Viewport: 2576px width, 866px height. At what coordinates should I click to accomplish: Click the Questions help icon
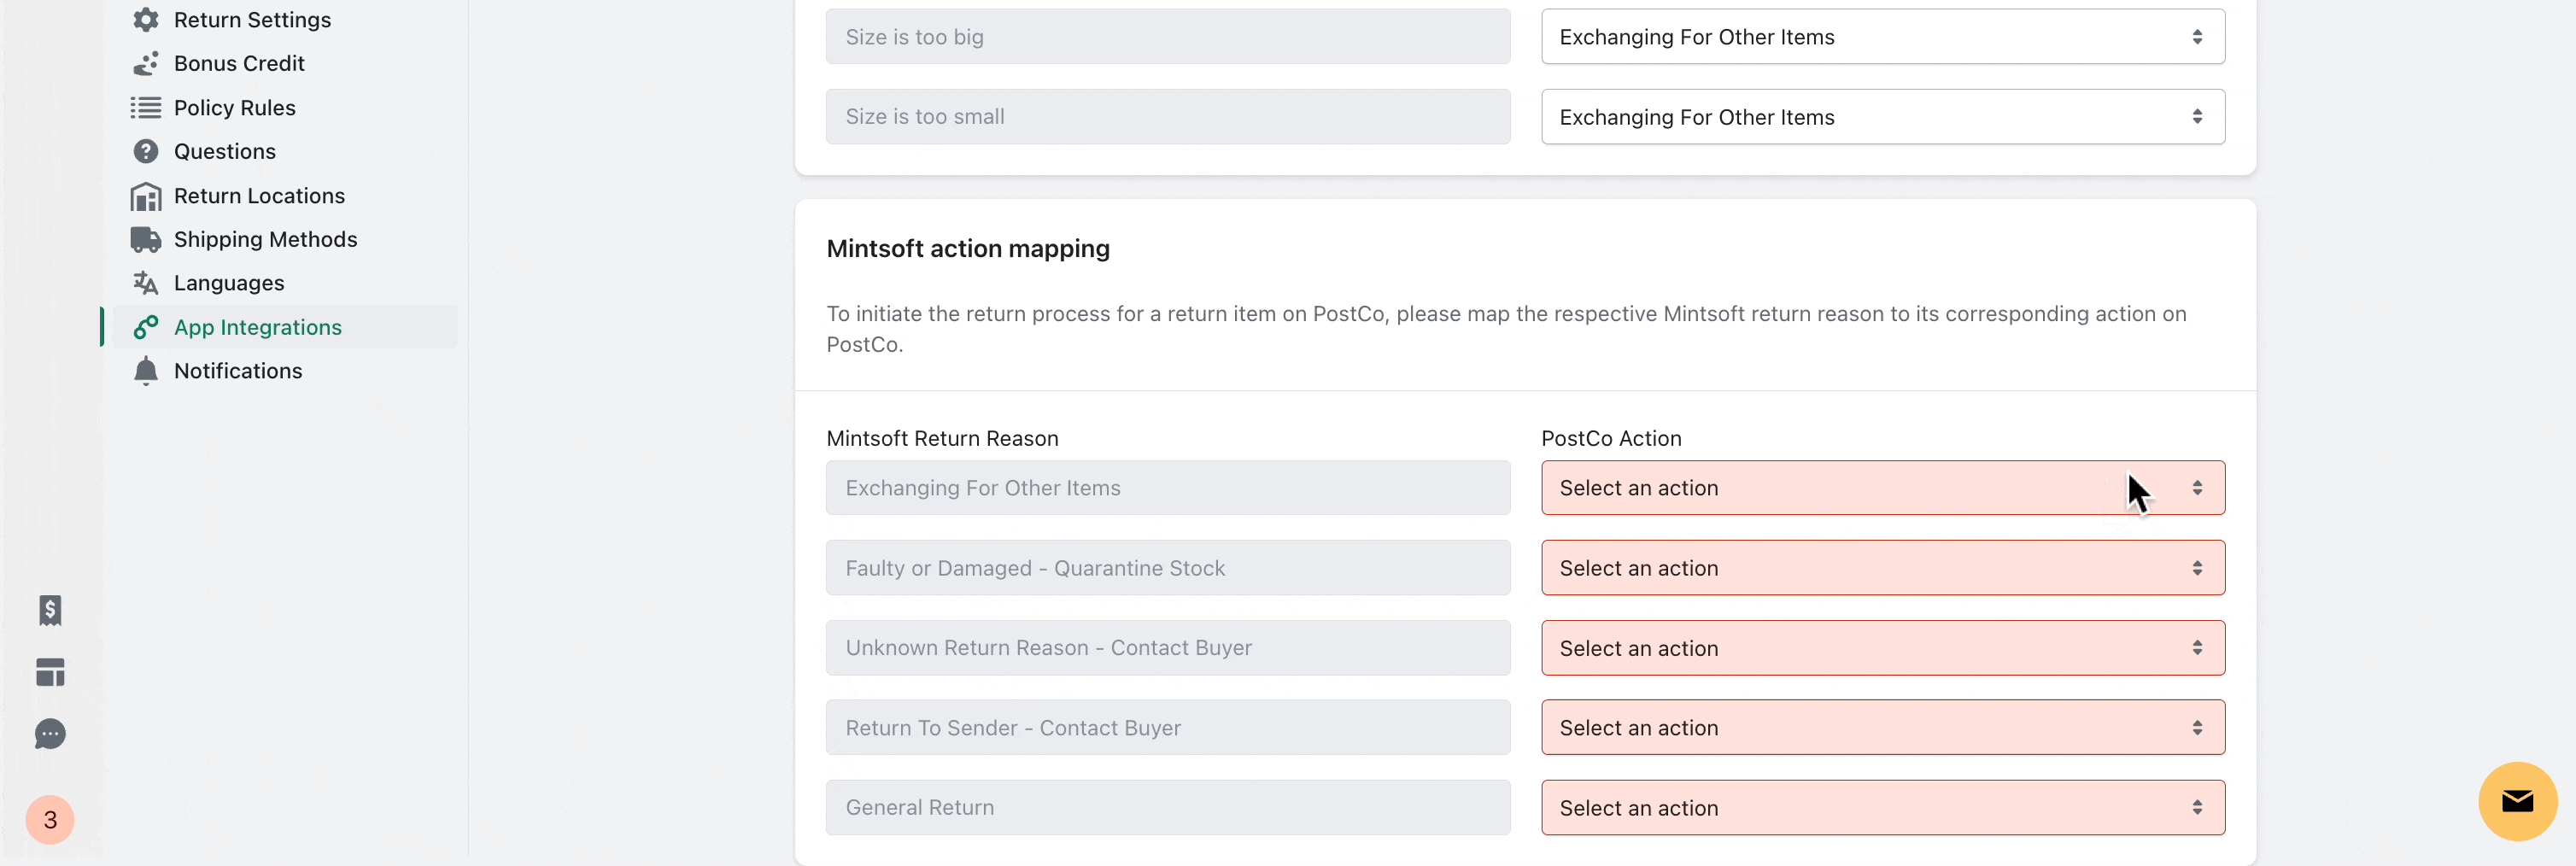146,152
